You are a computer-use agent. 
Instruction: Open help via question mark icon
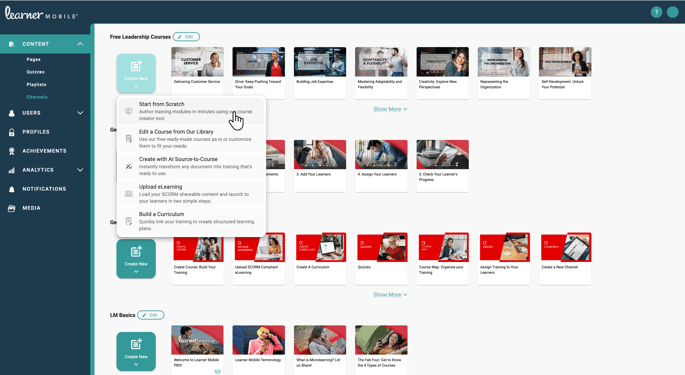click(656, 12)
